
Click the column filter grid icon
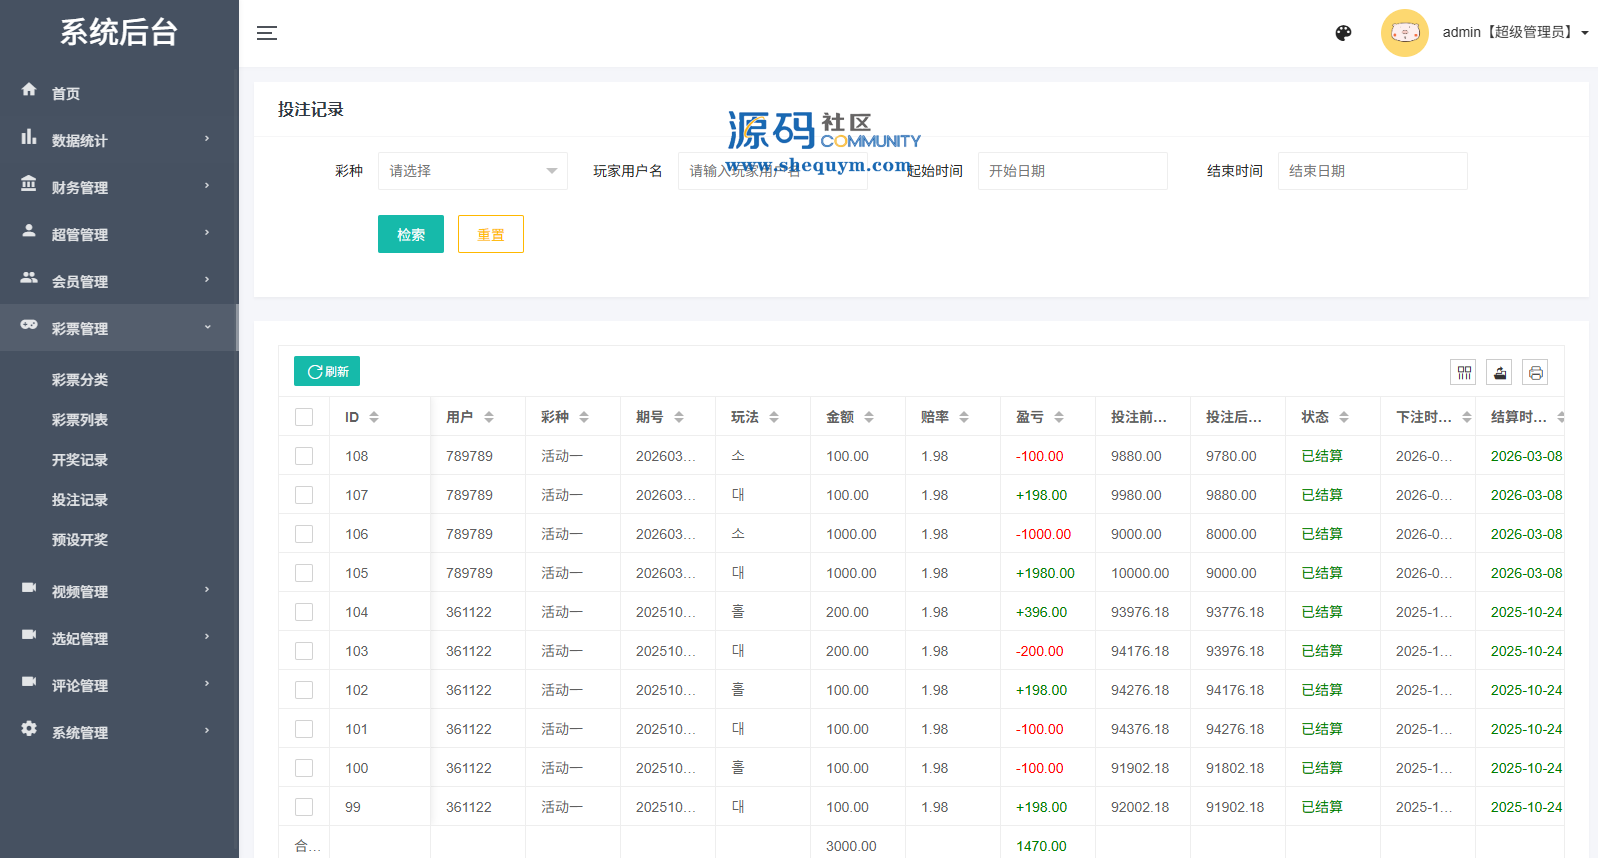(1464, 373)
